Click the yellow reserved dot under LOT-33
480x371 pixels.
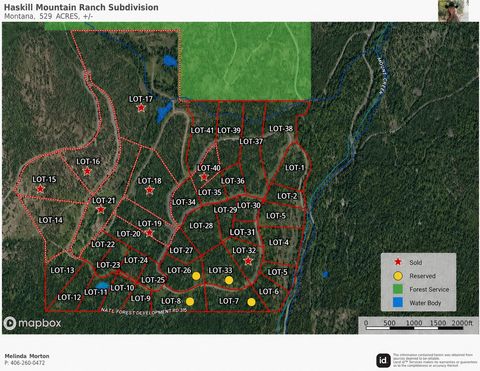click(229, 280)
